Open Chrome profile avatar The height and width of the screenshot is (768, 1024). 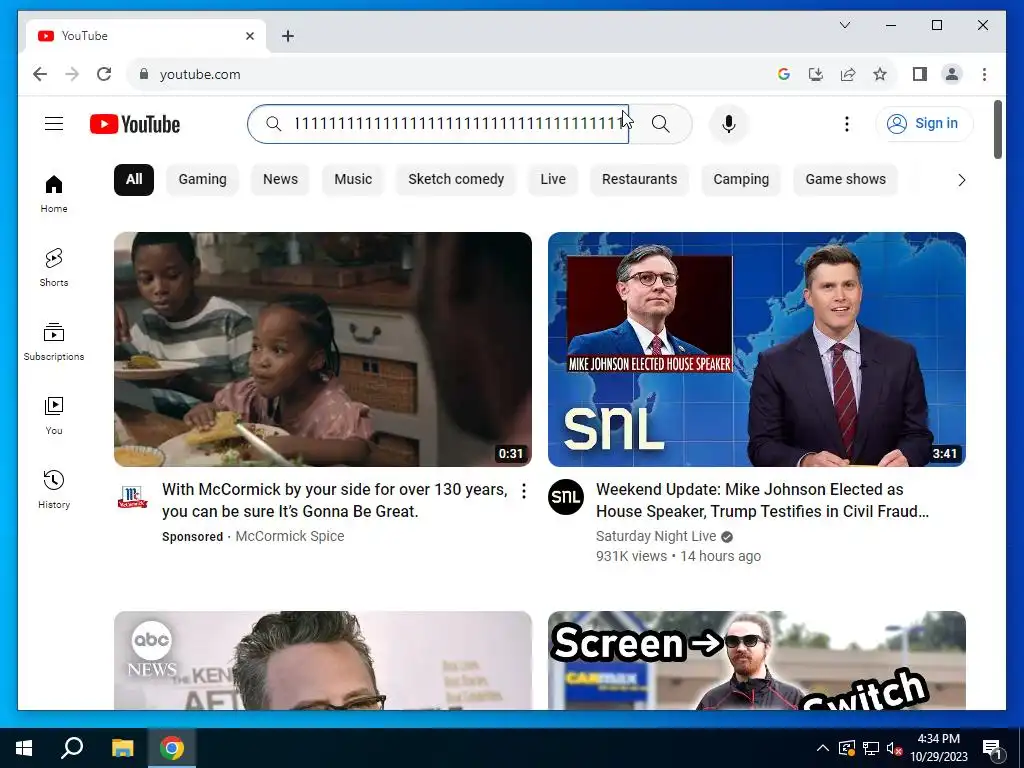click(952, 74)
